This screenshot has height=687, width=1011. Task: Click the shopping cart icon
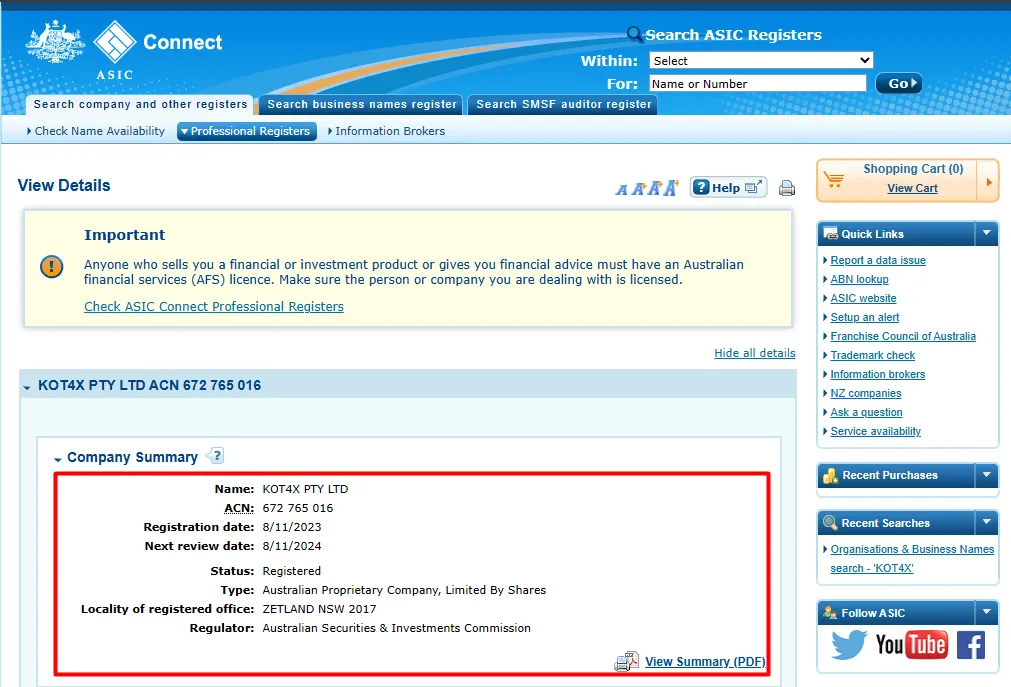click(x=834, y=179)
